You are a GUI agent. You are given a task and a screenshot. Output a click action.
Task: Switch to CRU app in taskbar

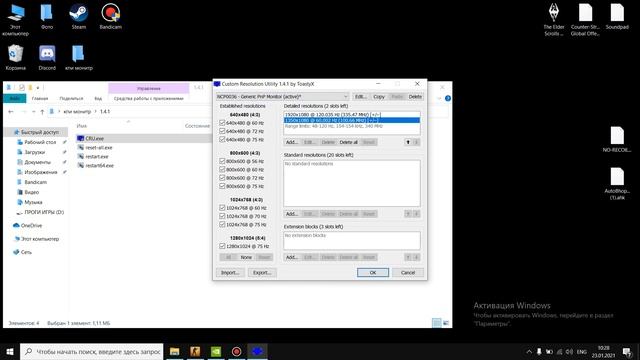257,351
